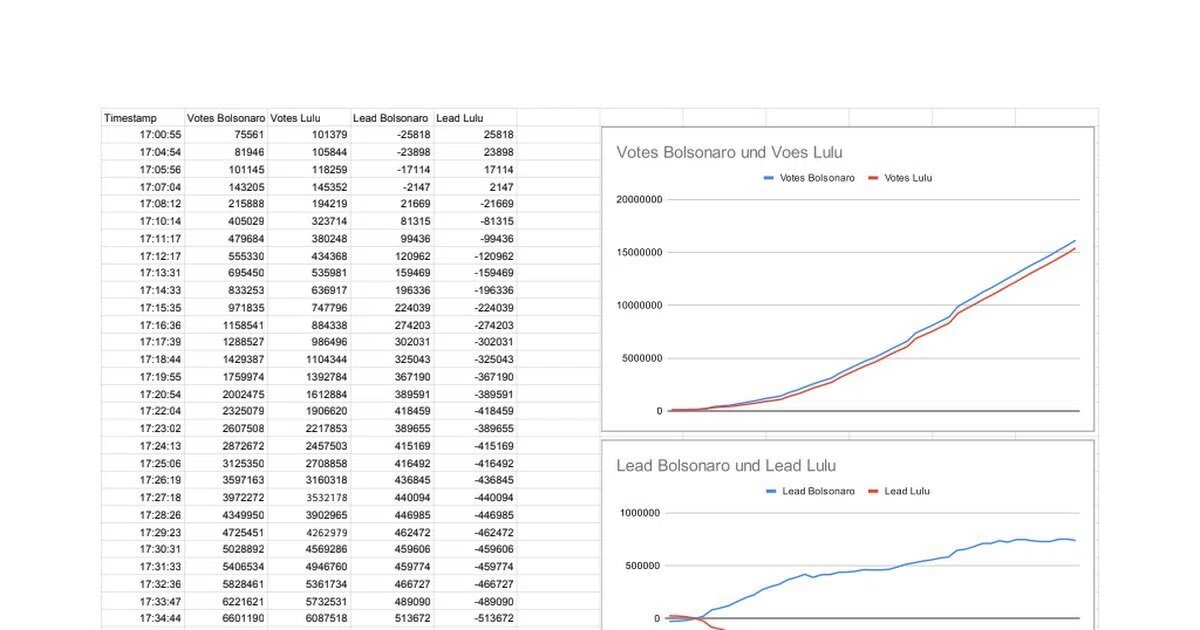Click the timestamp cell 17:04:54
The height and width of the screenshot is (630, 1200).
tap(143, 152)
